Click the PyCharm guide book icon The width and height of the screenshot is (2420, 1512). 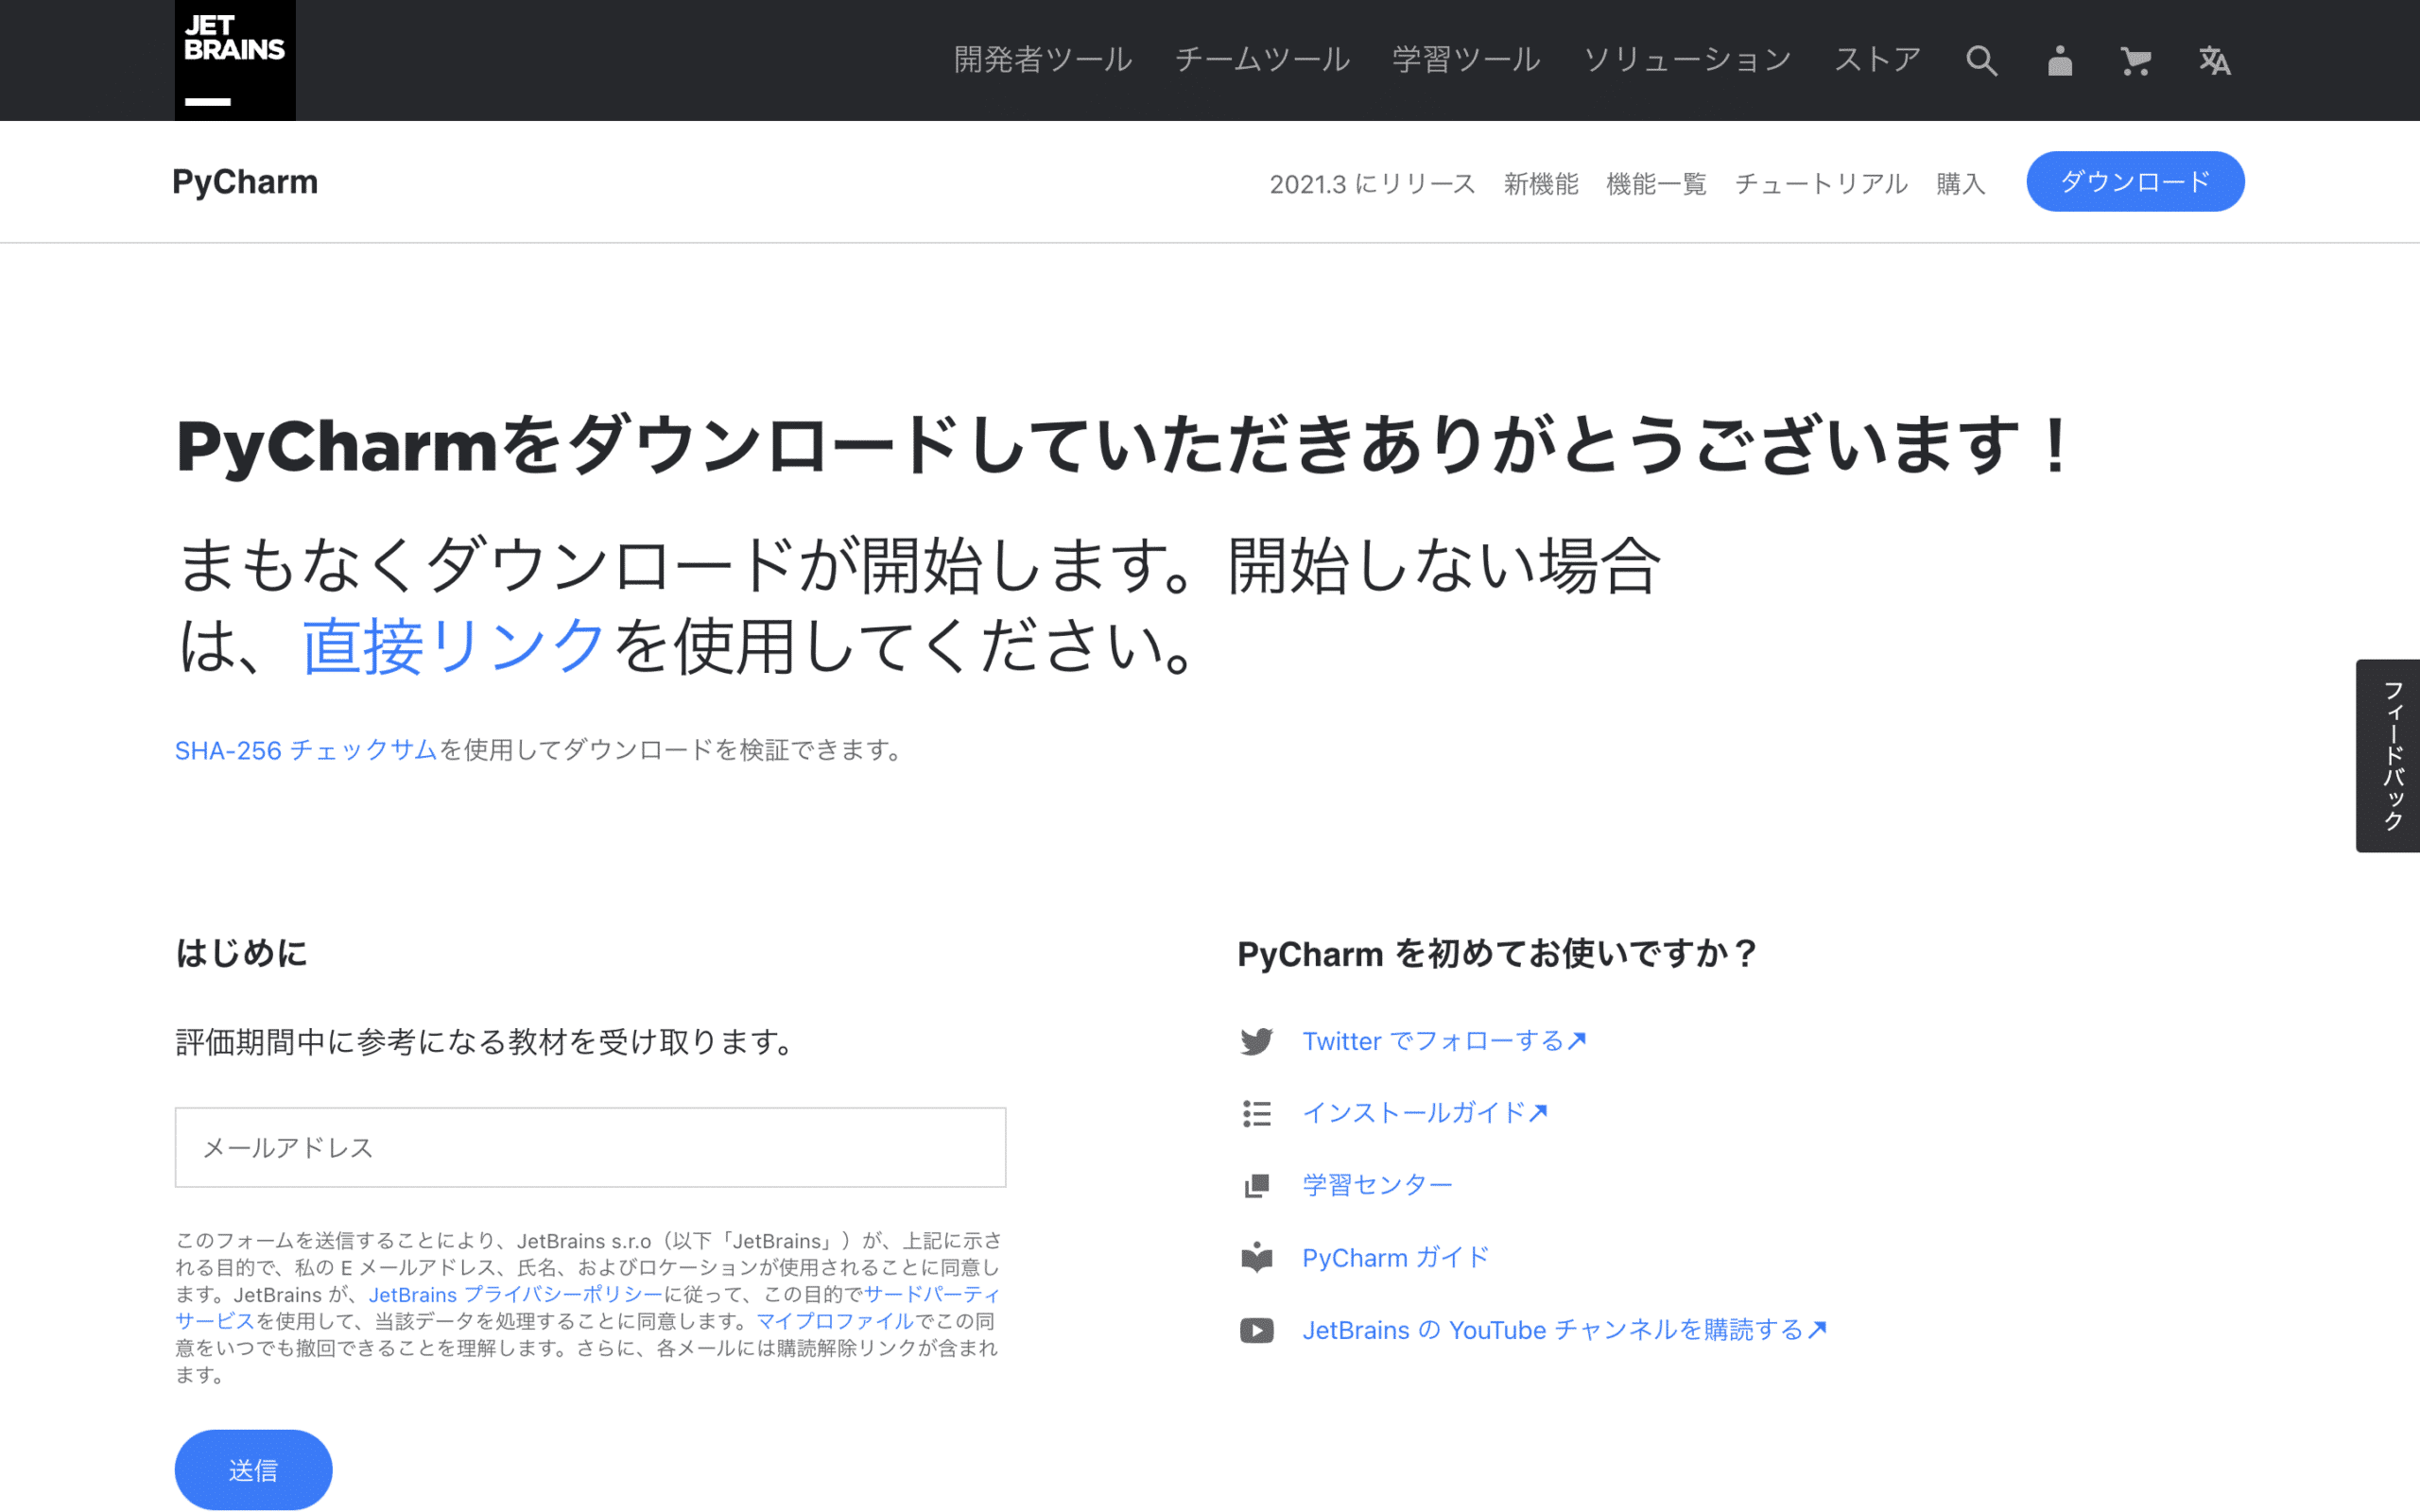click(1257, 1257)
